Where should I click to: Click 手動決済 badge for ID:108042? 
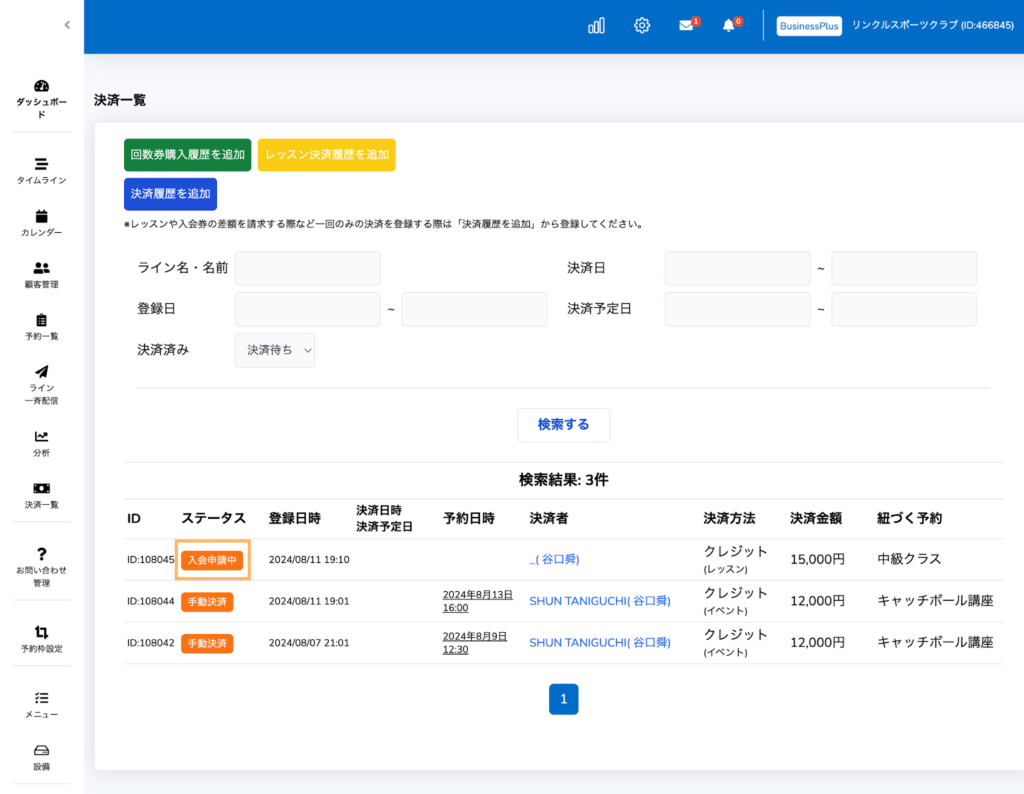tap(207, 644)
